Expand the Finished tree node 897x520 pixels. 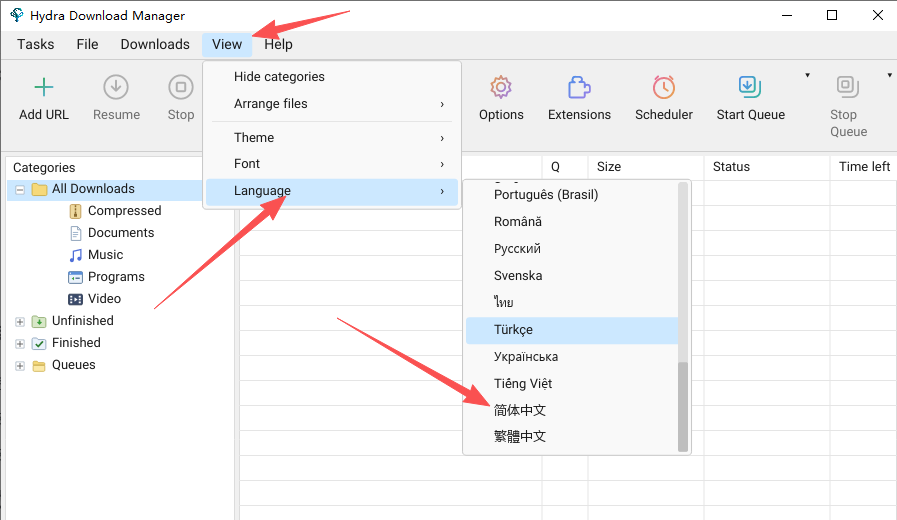(x=20, y=344)
